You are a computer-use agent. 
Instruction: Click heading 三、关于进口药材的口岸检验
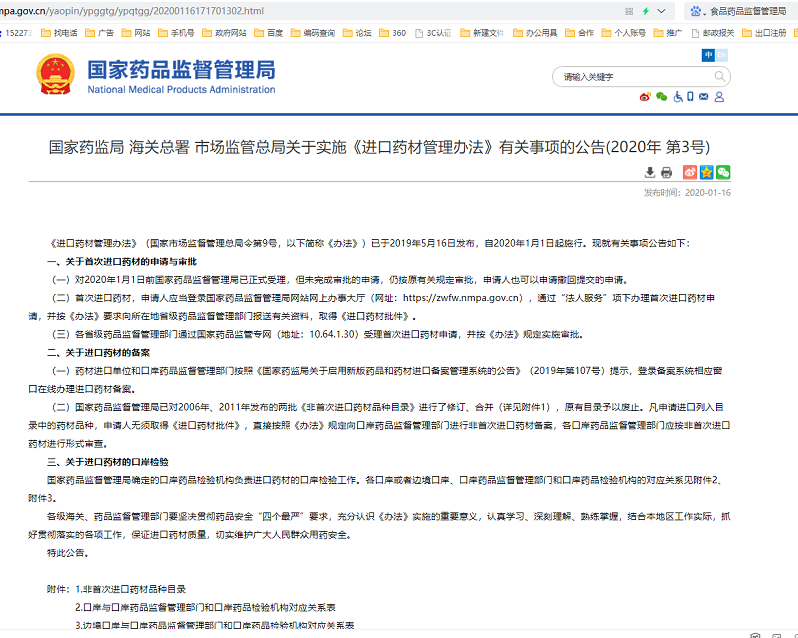click(108, 462)
